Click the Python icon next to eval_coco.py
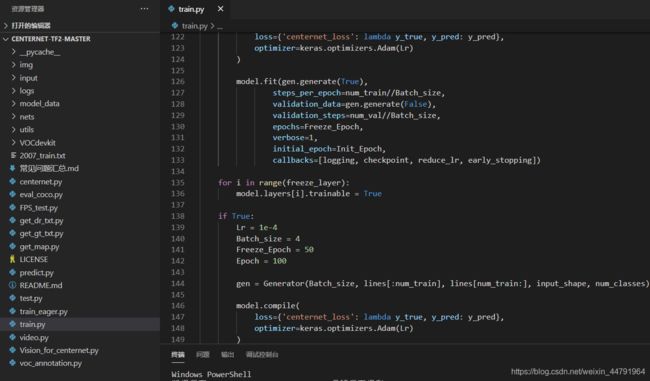Viewport: 650px width, 381px height. tap(12, 194)
